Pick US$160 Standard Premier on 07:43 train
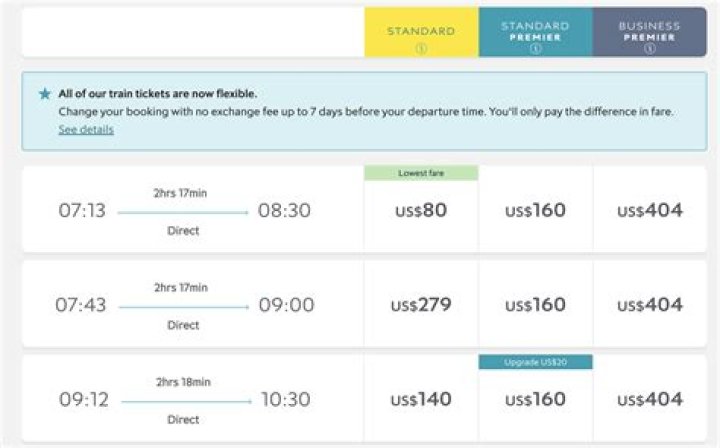720x448 pixels. [535, 305]
